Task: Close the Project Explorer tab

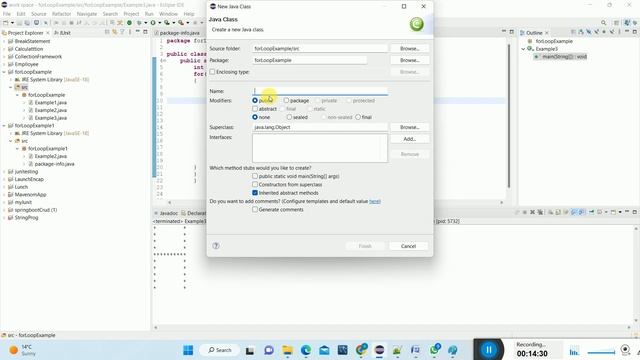Action: (x=48, y=33)
